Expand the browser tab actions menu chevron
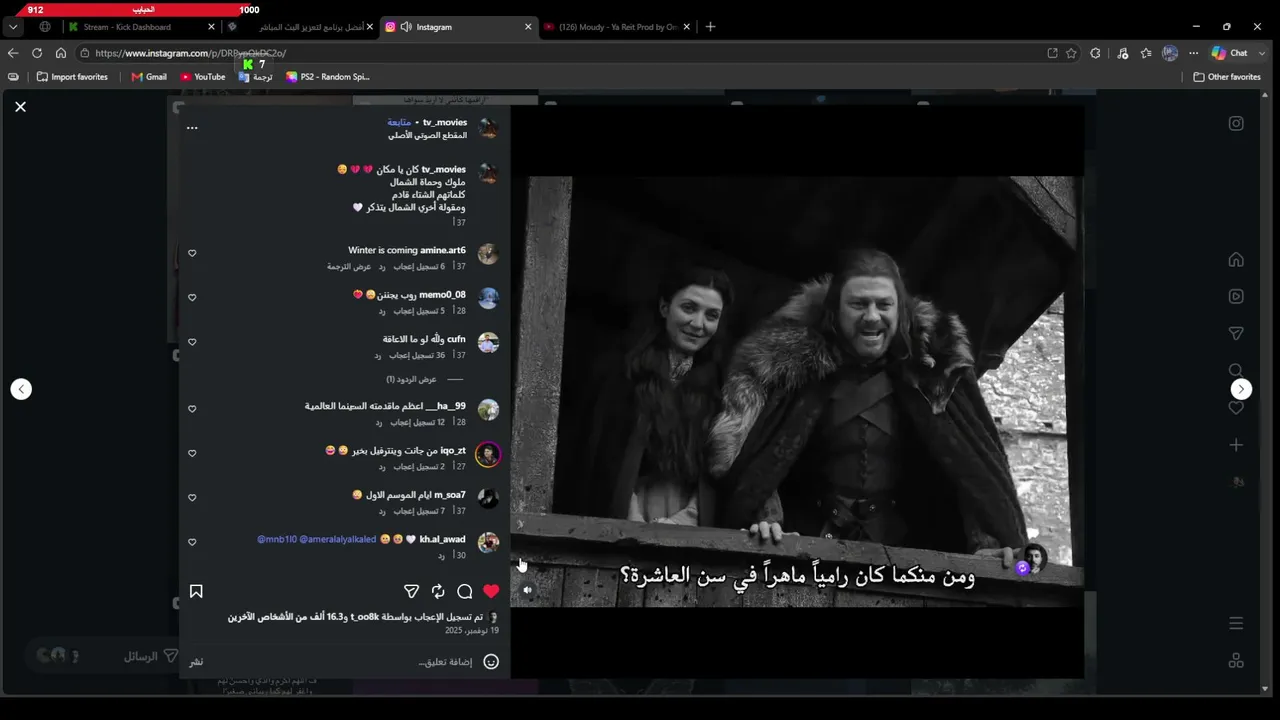The width and height of the screenshot is (1280, 720). [14, 27]
